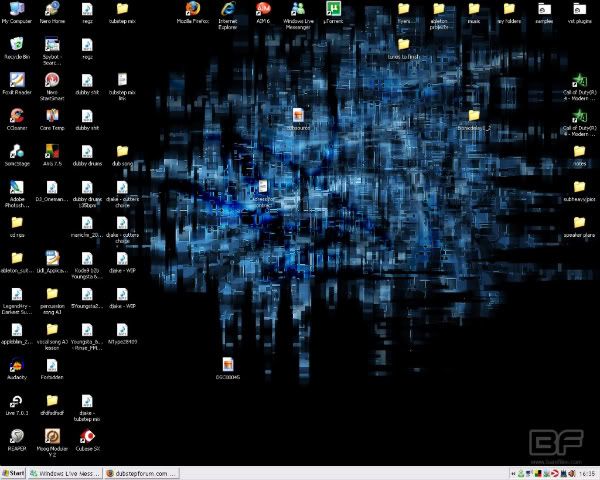Launch Ableton Live 7.0.1 shortcut
The width and height of the screenshot is (600, 480).
(16, 405)
